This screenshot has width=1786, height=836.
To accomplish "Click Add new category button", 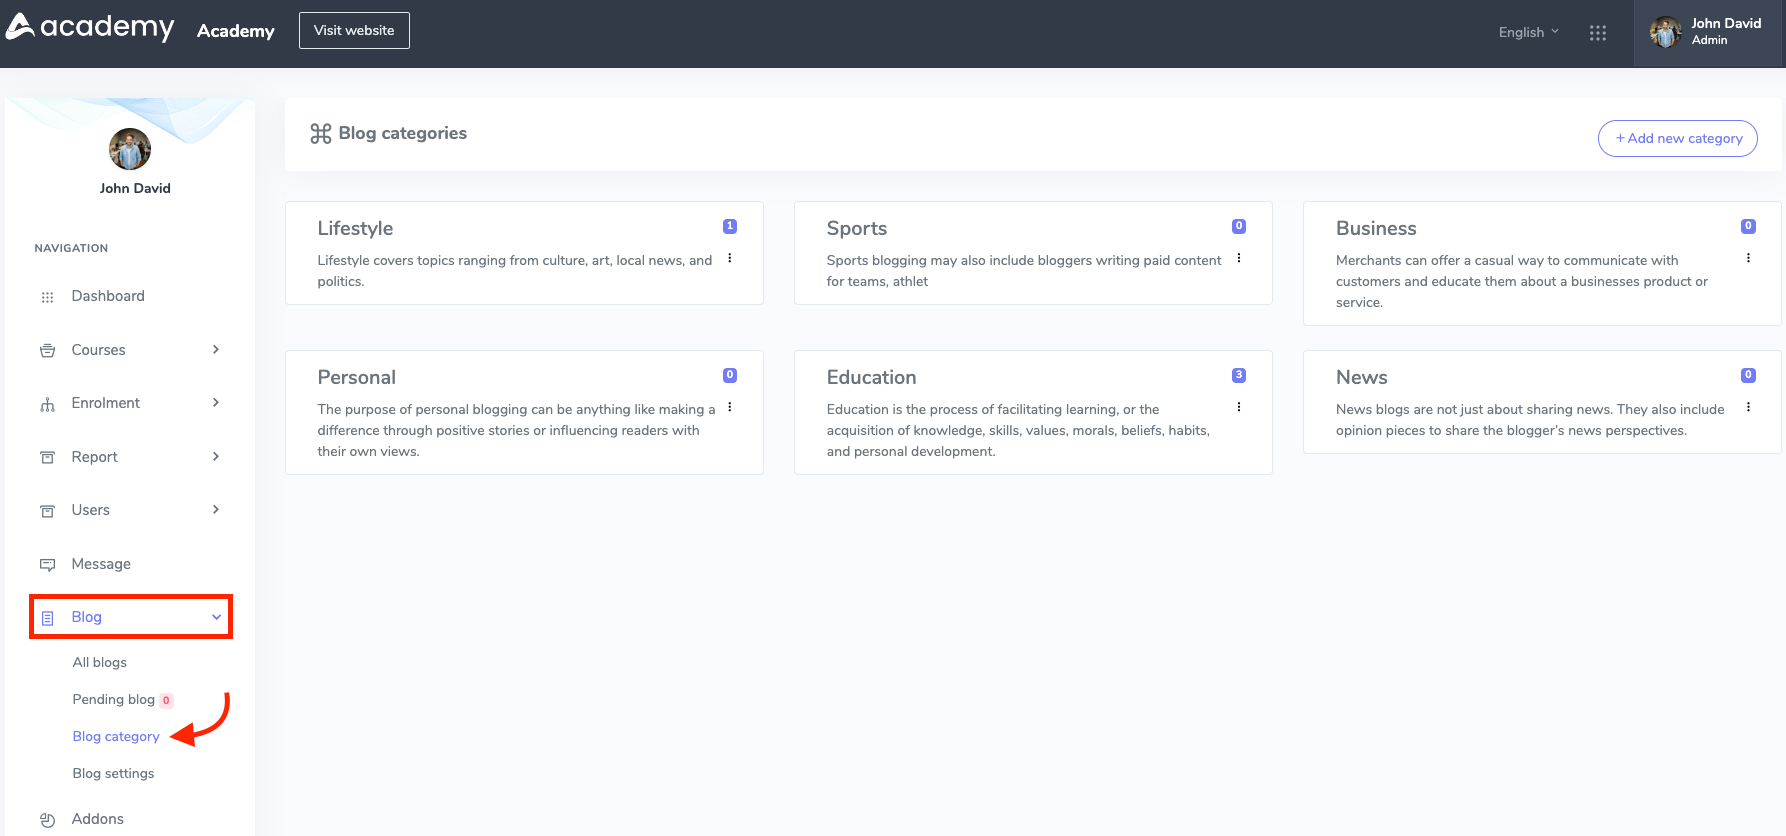I will pyautogui.click(x=1677, y=138).
